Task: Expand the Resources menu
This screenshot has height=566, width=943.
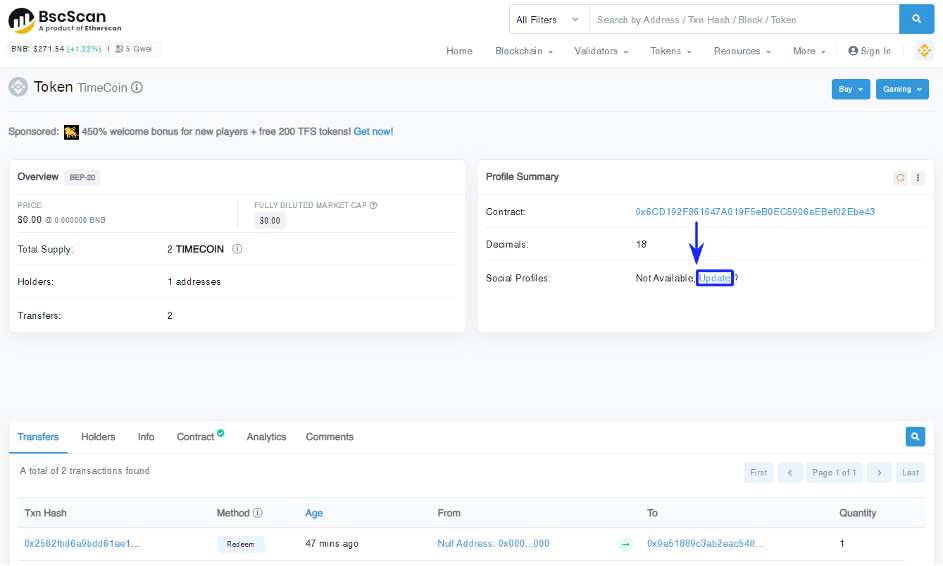Action: 742,51
